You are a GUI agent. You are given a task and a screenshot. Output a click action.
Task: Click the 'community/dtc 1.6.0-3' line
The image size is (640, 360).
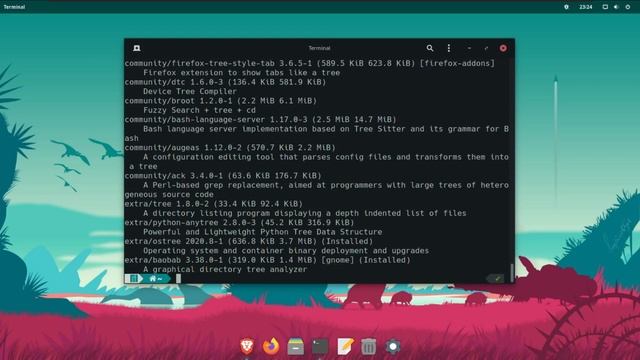[225, 82]
